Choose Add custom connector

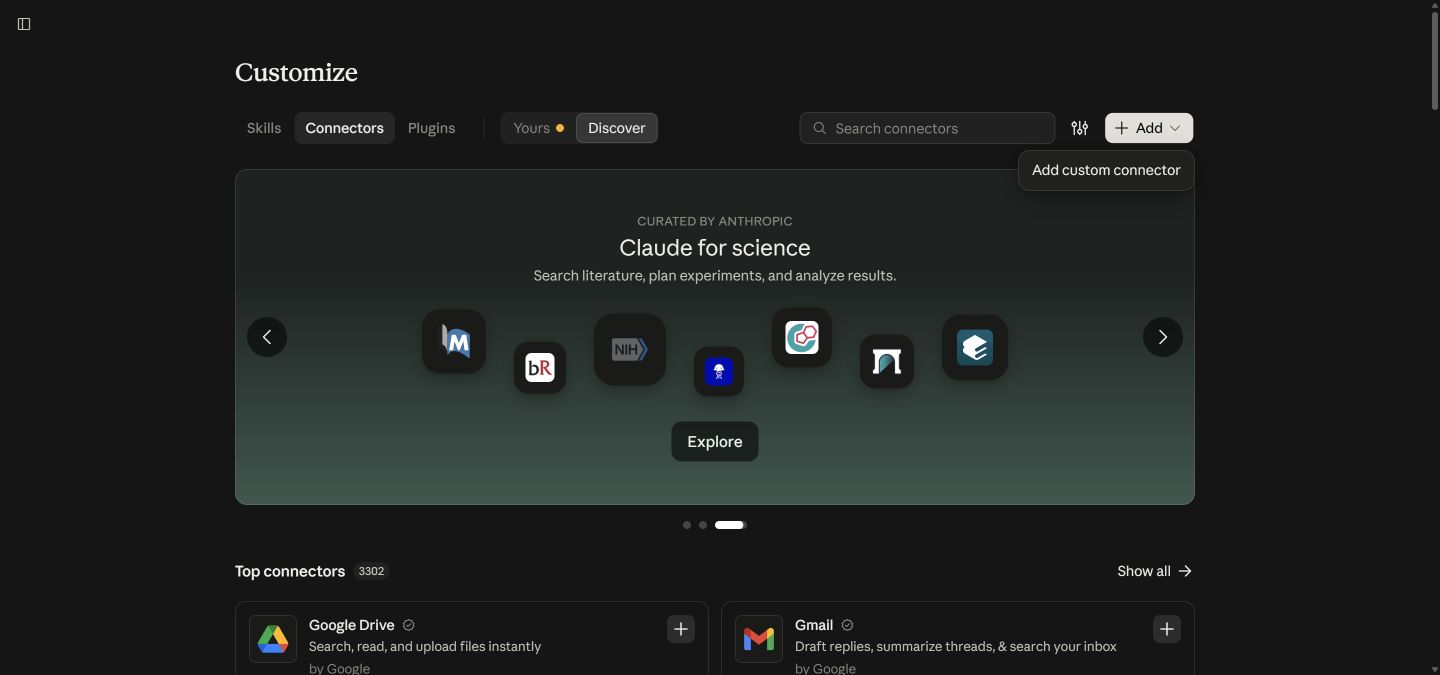coord(1106,170)
